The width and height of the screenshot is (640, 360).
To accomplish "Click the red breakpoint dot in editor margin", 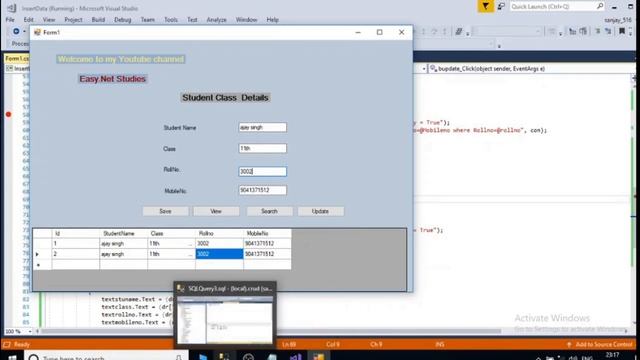I will click(9, 114).
